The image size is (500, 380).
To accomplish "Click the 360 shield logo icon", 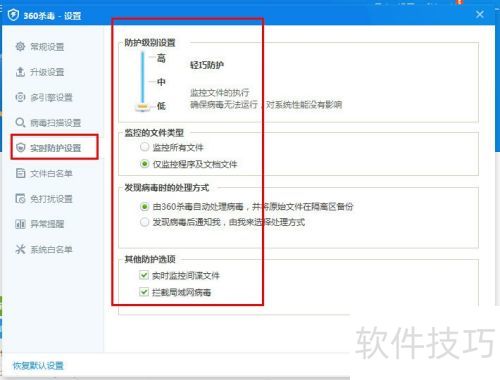I will (13, 15).
